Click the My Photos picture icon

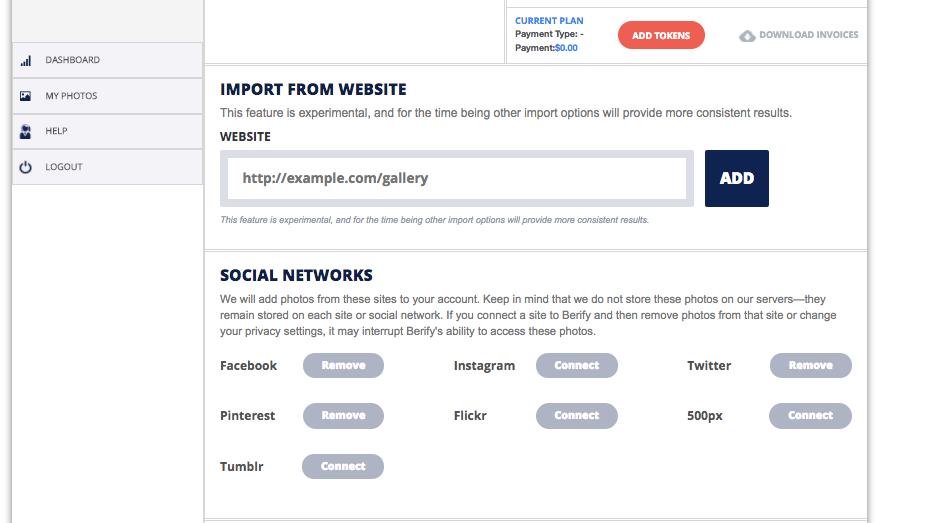click(25, 96)
